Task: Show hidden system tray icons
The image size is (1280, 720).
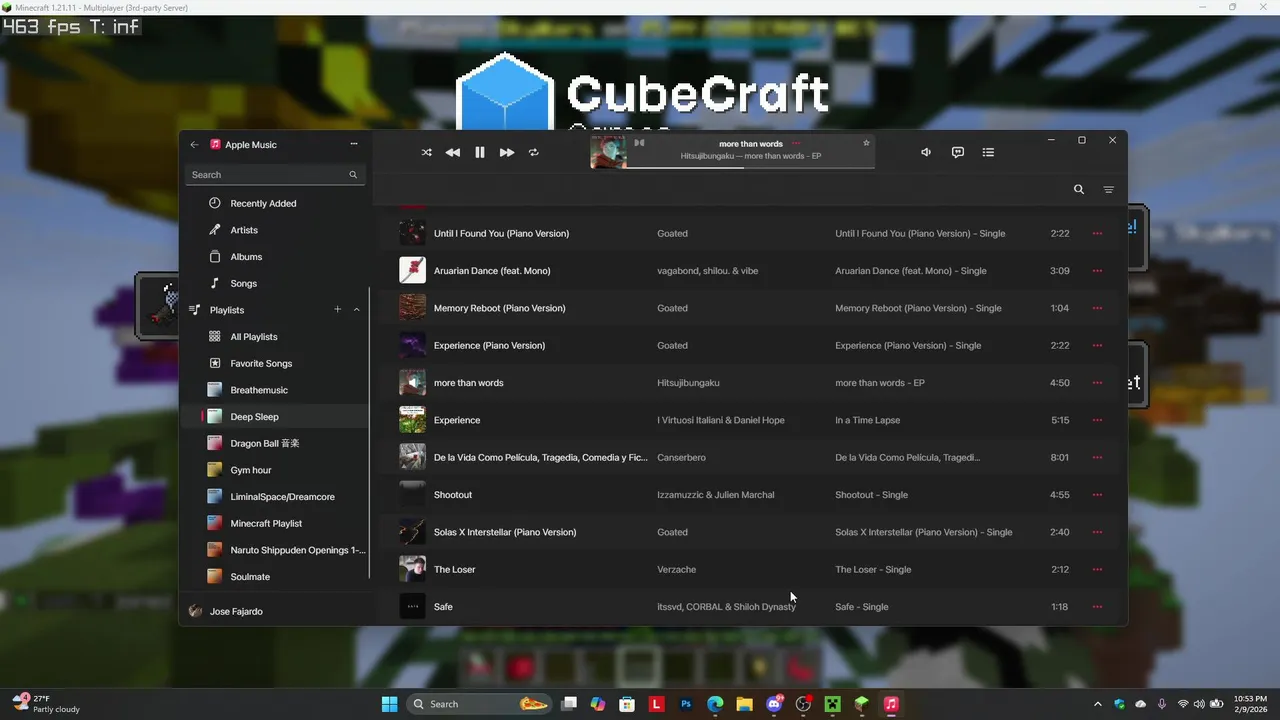Action: coord(1098,704)
